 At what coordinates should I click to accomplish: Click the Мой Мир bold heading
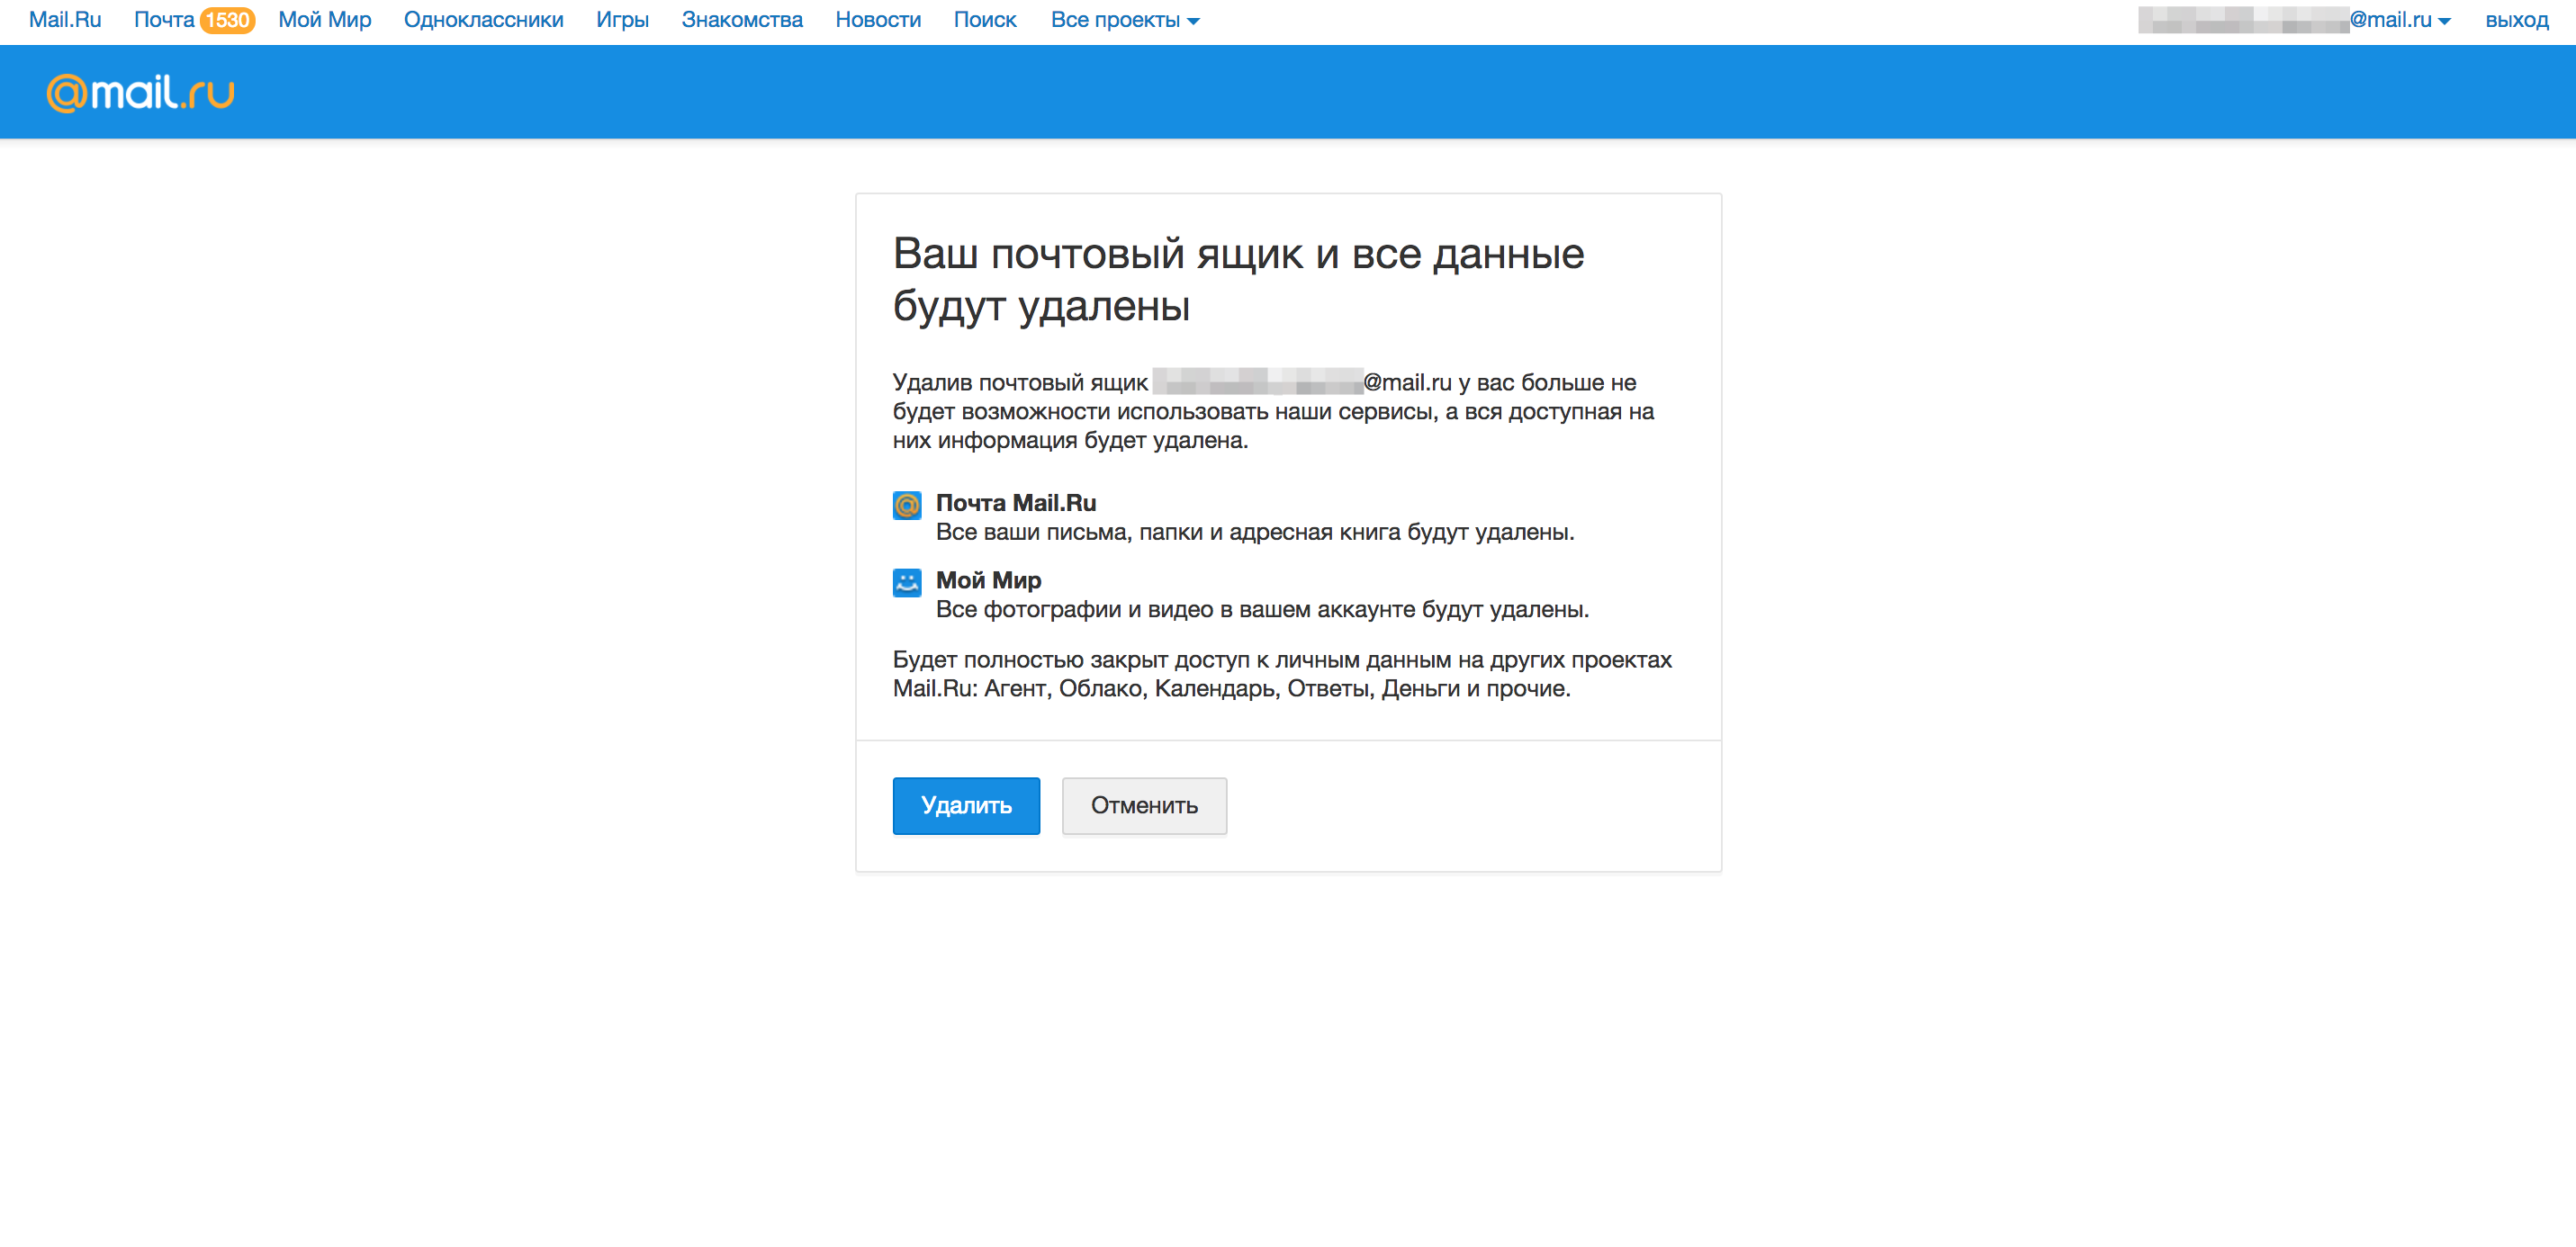988,580
